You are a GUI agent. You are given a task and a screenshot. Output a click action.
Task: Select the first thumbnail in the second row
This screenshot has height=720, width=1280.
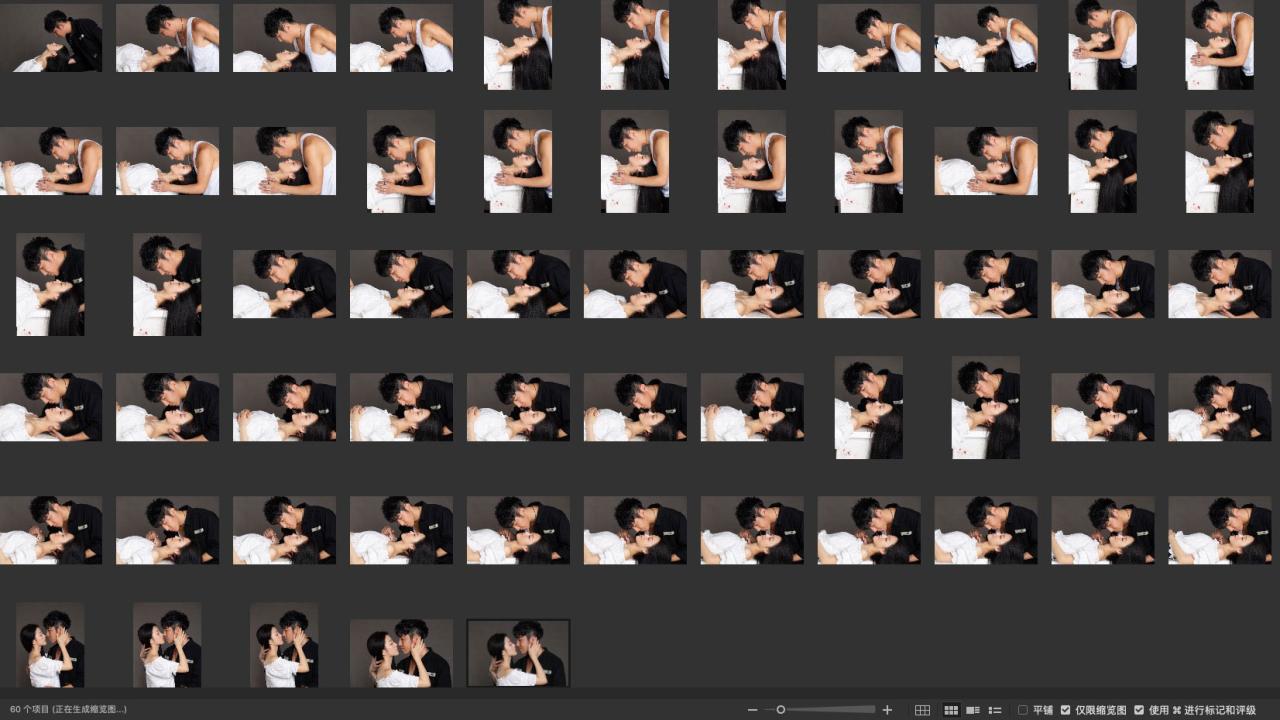(51, 161)
